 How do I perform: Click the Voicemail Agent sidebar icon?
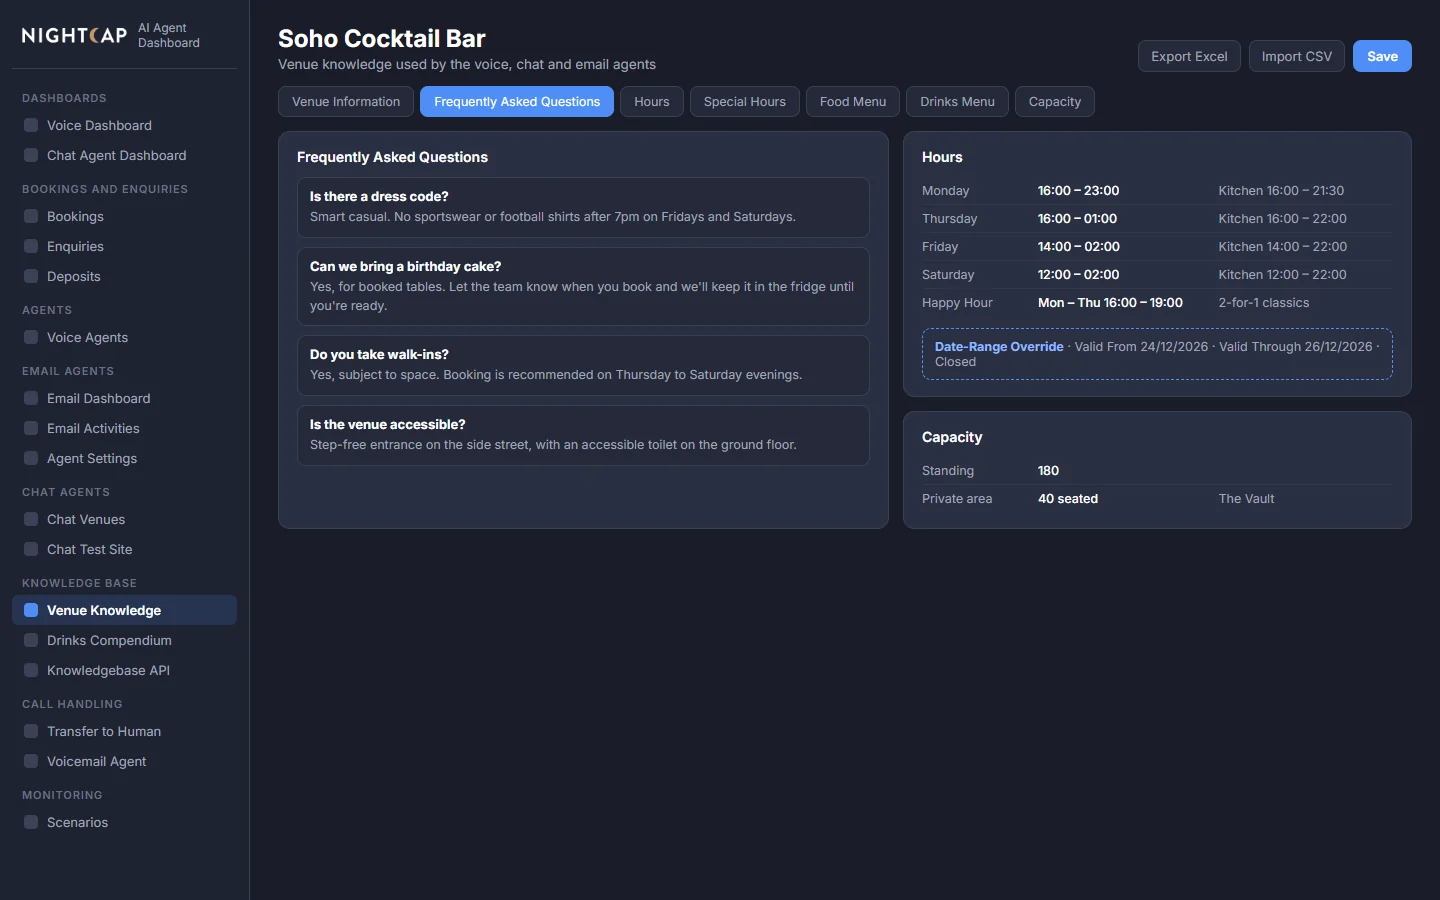(x=31, y=761)
